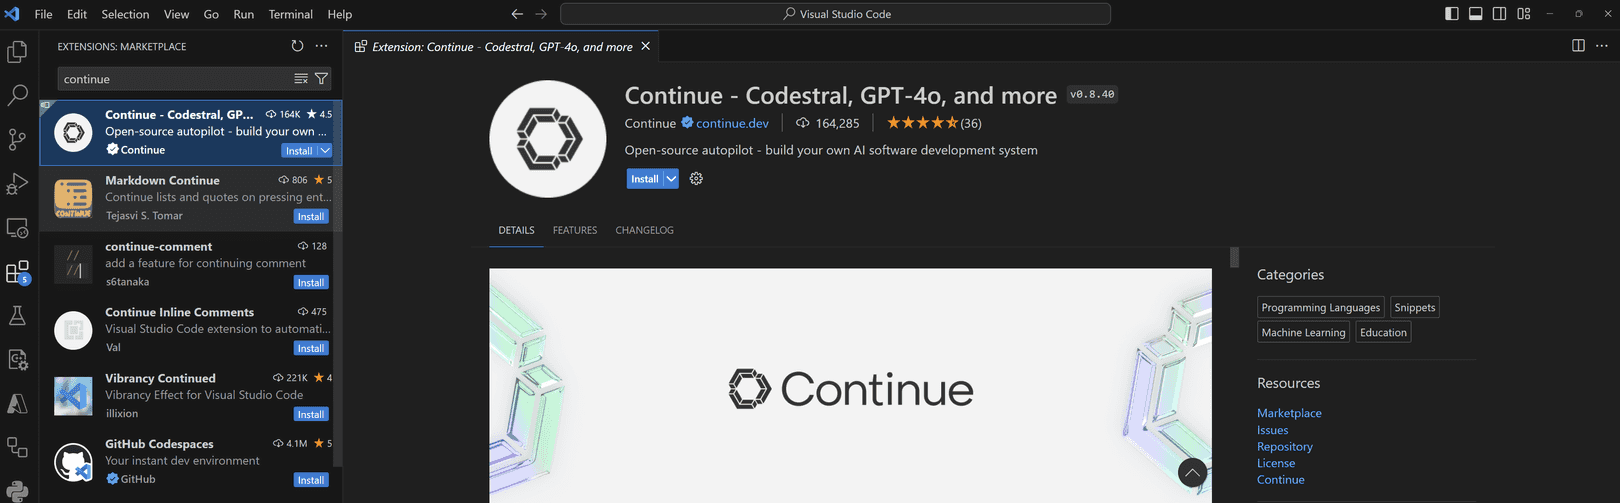Toggle the bottom panel layout button
Viewport: 1620px width, 503px height.
point(1476,14)
